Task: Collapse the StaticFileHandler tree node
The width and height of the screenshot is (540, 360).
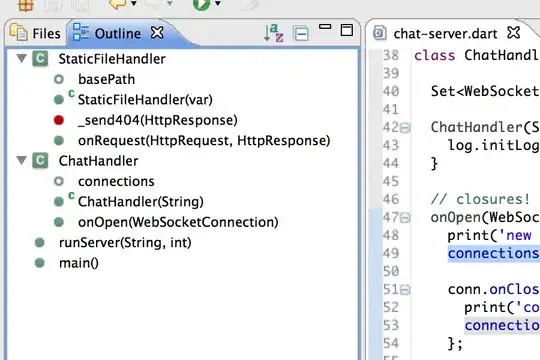Action: click(x=22, y=58)
